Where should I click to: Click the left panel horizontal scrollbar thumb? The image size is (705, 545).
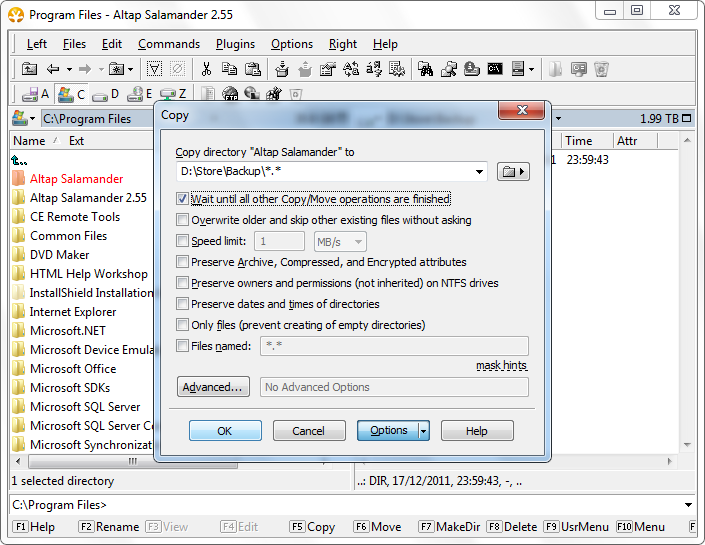click(133, 461)
